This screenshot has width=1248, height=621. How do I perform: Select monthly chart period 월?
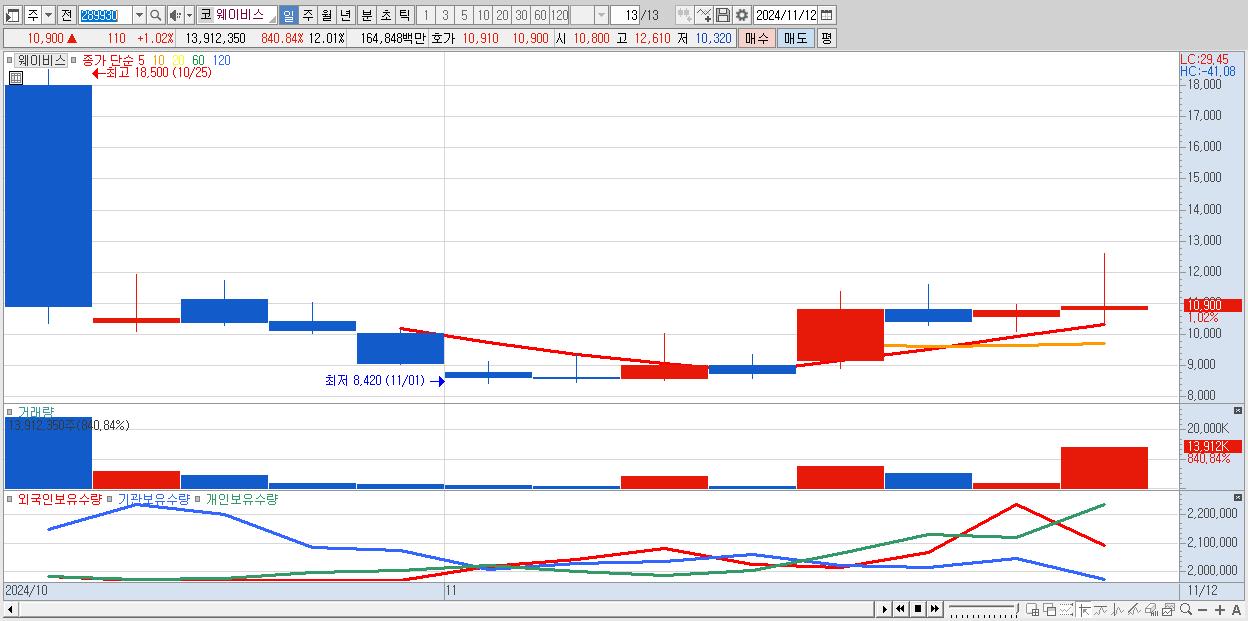(326, 15)
